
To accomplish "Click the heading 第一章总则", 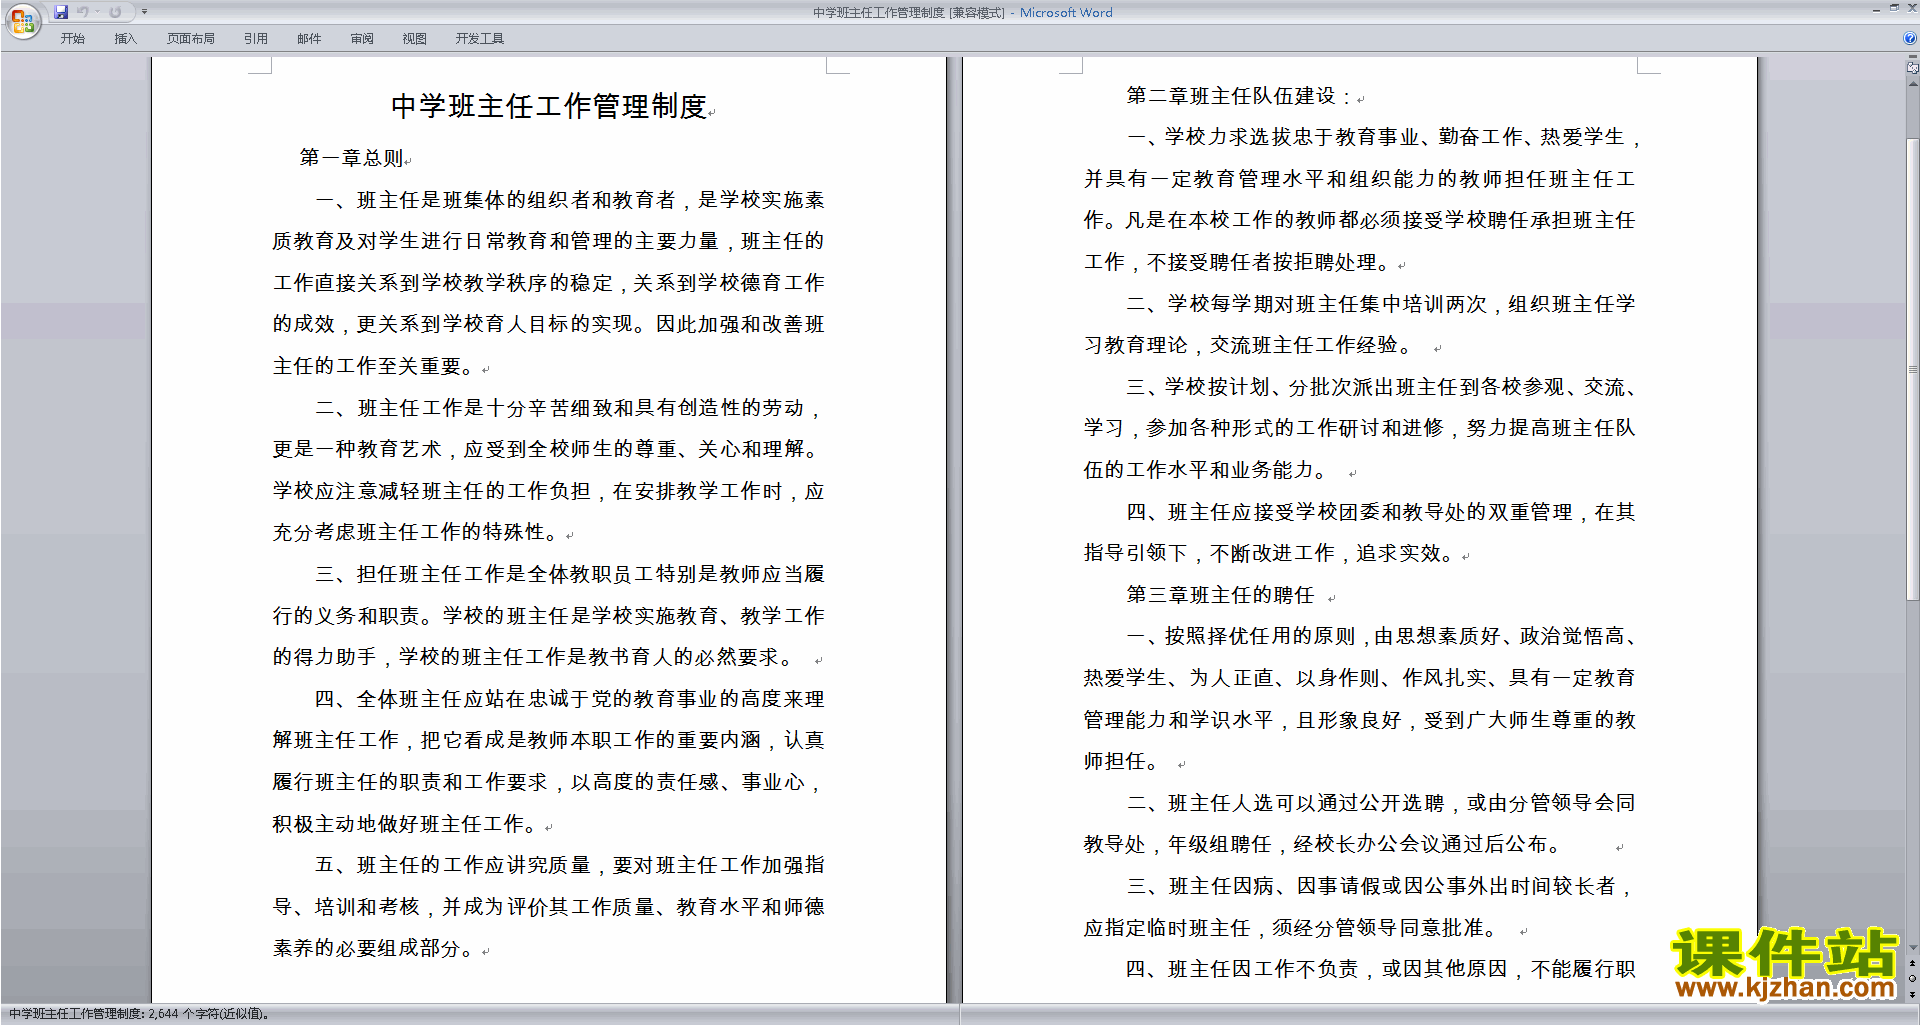I will click(x=351, y=158).
